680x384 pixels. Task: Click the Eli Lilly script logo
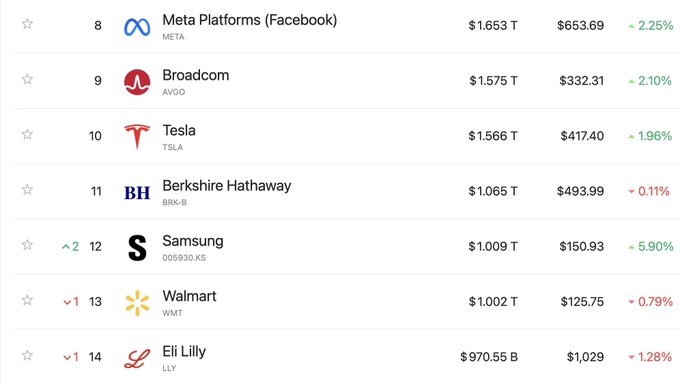[137, 358]
